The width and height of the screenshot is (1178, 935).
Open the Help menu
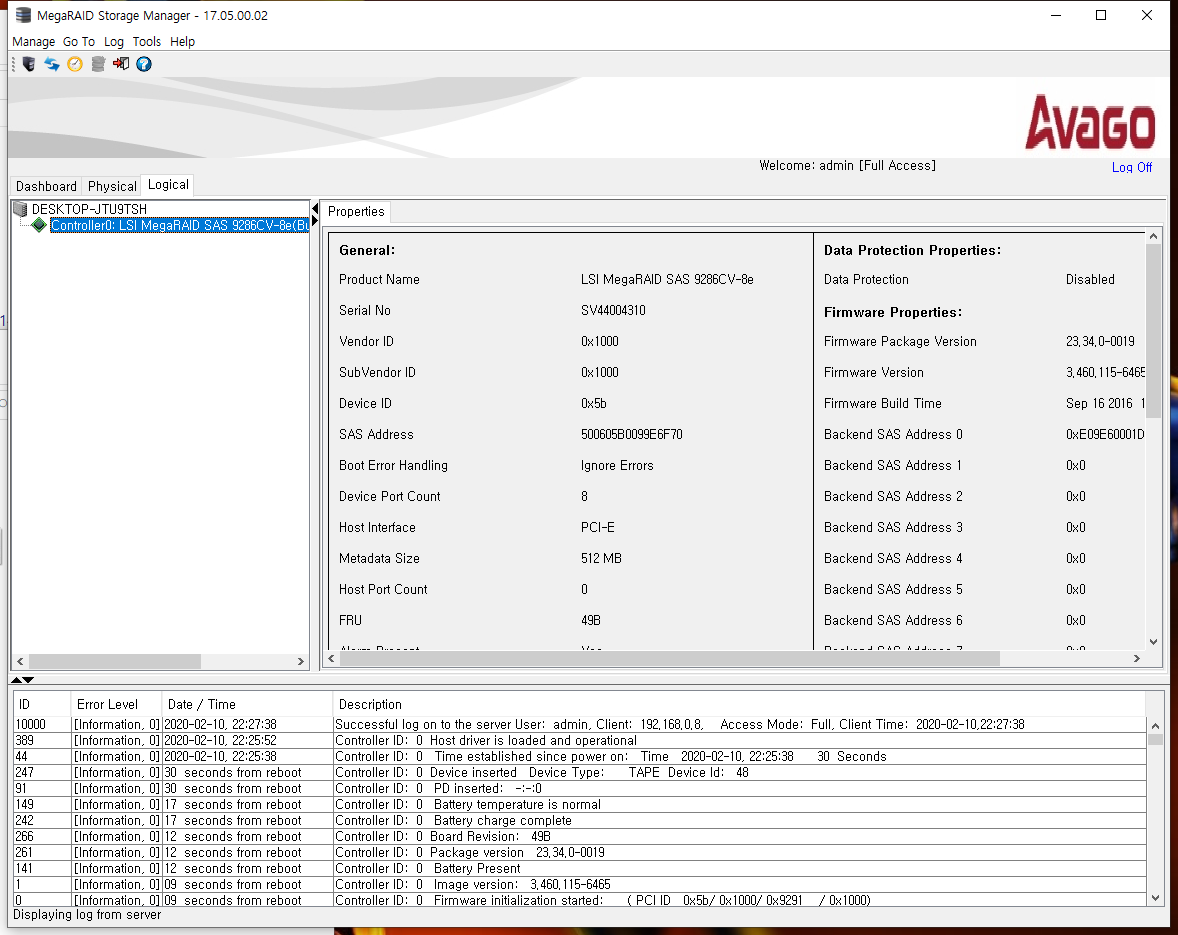click(x=183, y=41)
